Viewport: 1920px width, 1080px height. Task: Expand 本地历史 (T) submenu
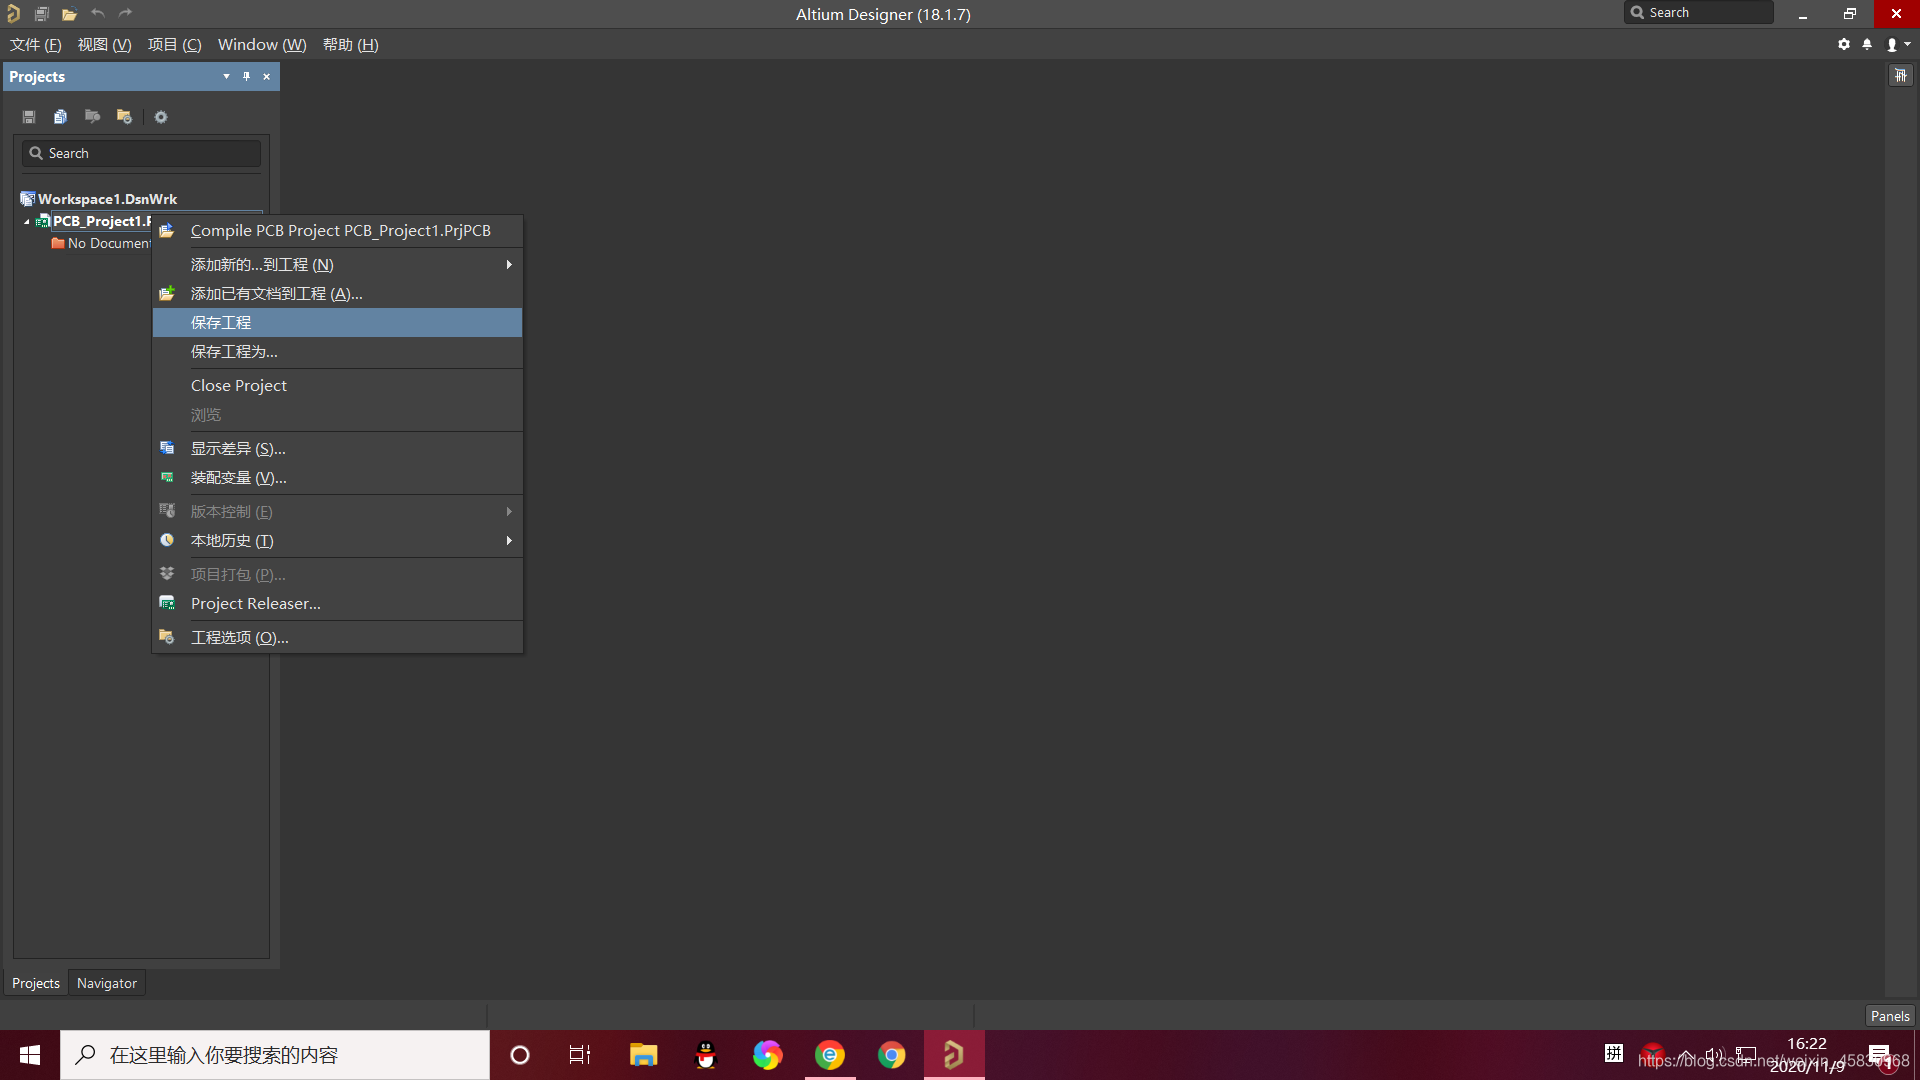pyautogui.click(x=338, y=541)
